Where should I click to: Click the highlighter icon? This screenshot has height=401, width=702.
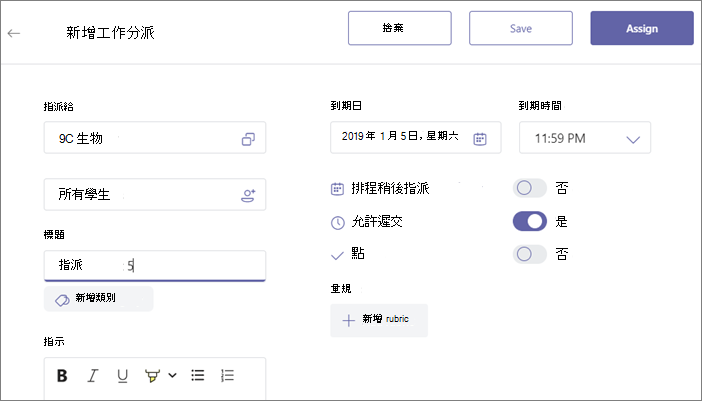click(x=153, y=376)
